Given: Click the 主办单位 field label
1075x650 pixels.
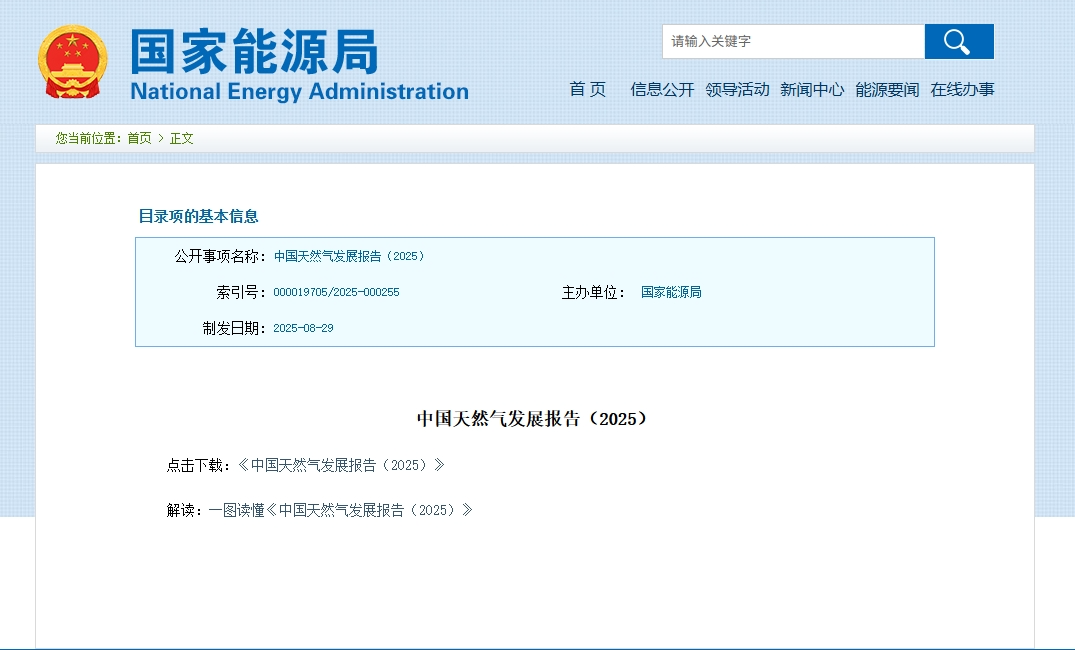Looking at the screenshot, I should click(x=593, y=293).
